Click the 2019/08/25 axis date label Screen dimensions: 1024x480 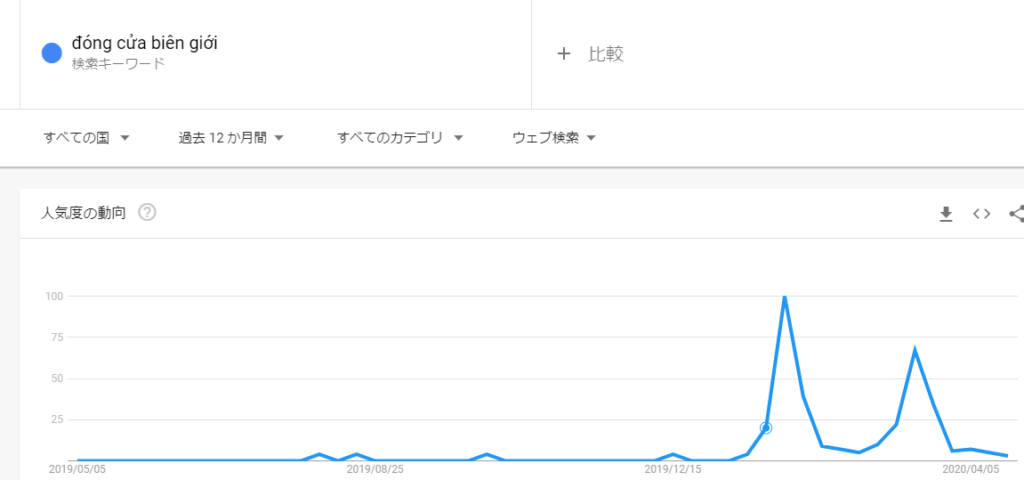tap(374, 468)
